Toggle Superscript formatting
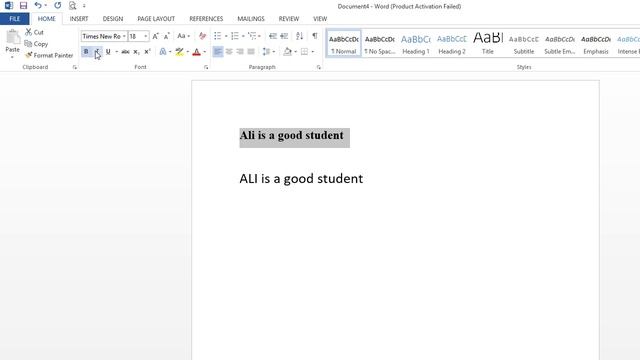Screen dimensions: 640x360 pos(147,52)
